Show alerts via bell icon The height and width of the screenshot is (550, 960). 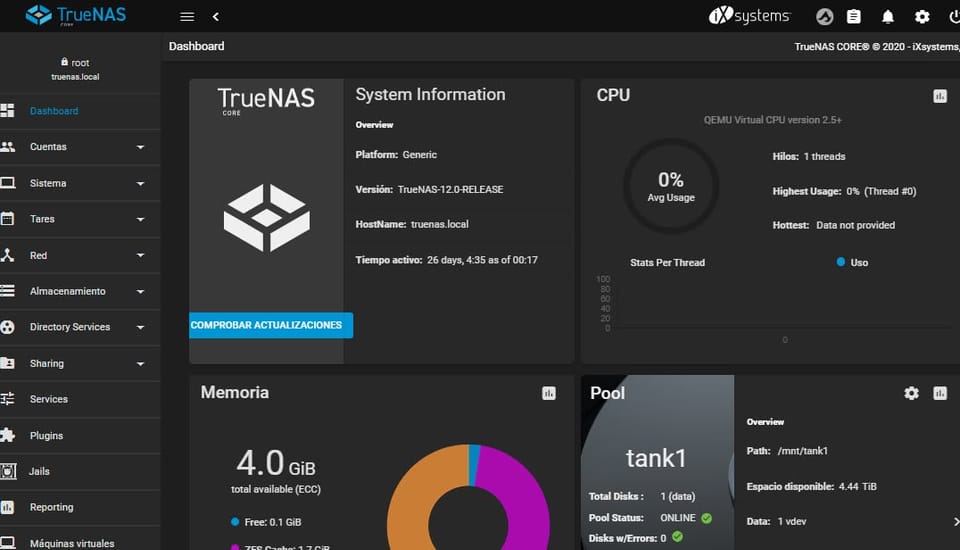pos(888,17)
